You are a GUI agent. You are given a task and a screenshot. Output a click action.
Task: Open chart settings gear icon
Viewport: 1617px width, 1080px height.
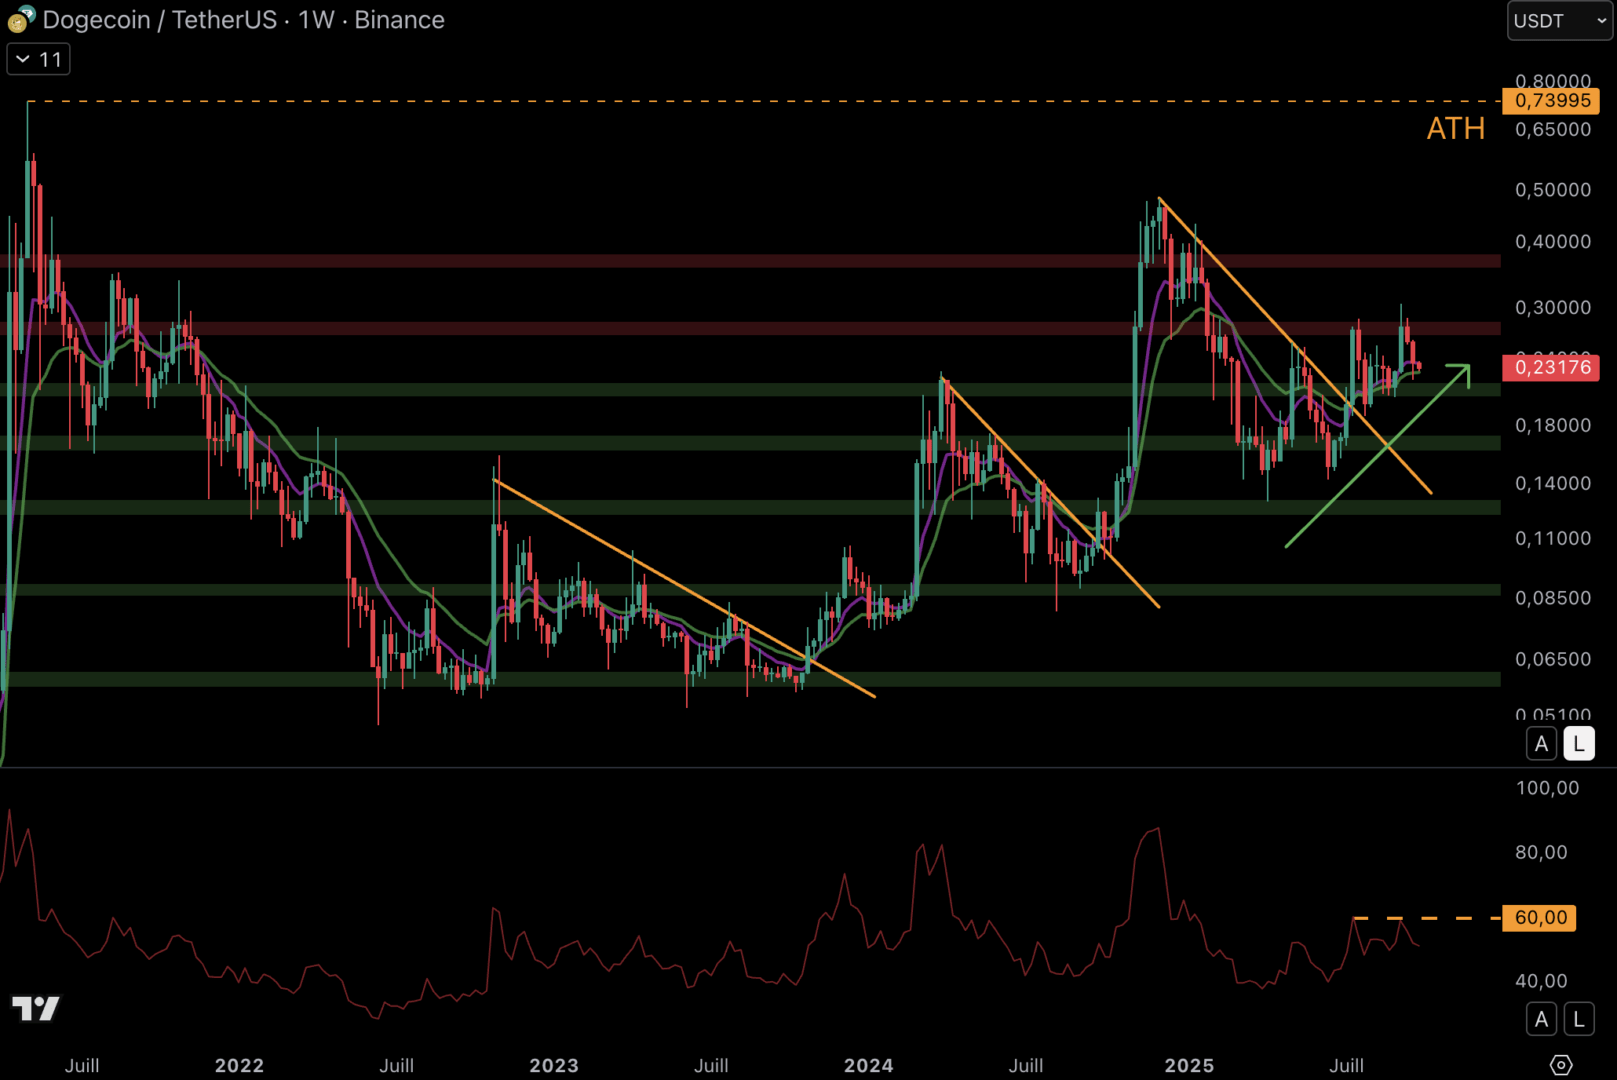(x=1561, y=1065)
